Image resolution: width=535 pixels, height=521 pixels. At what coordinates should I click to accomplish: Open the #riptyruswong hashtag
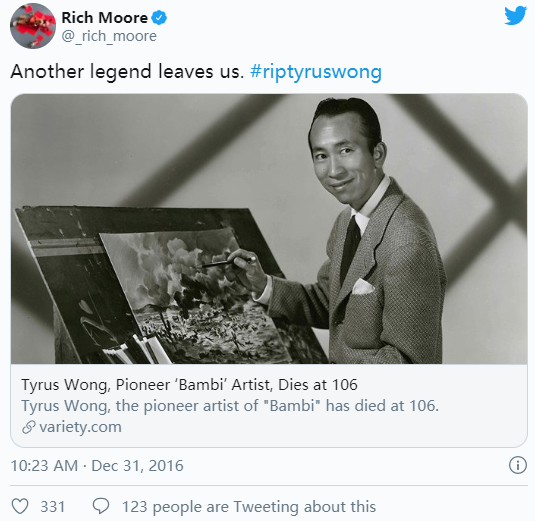[316, 72]
